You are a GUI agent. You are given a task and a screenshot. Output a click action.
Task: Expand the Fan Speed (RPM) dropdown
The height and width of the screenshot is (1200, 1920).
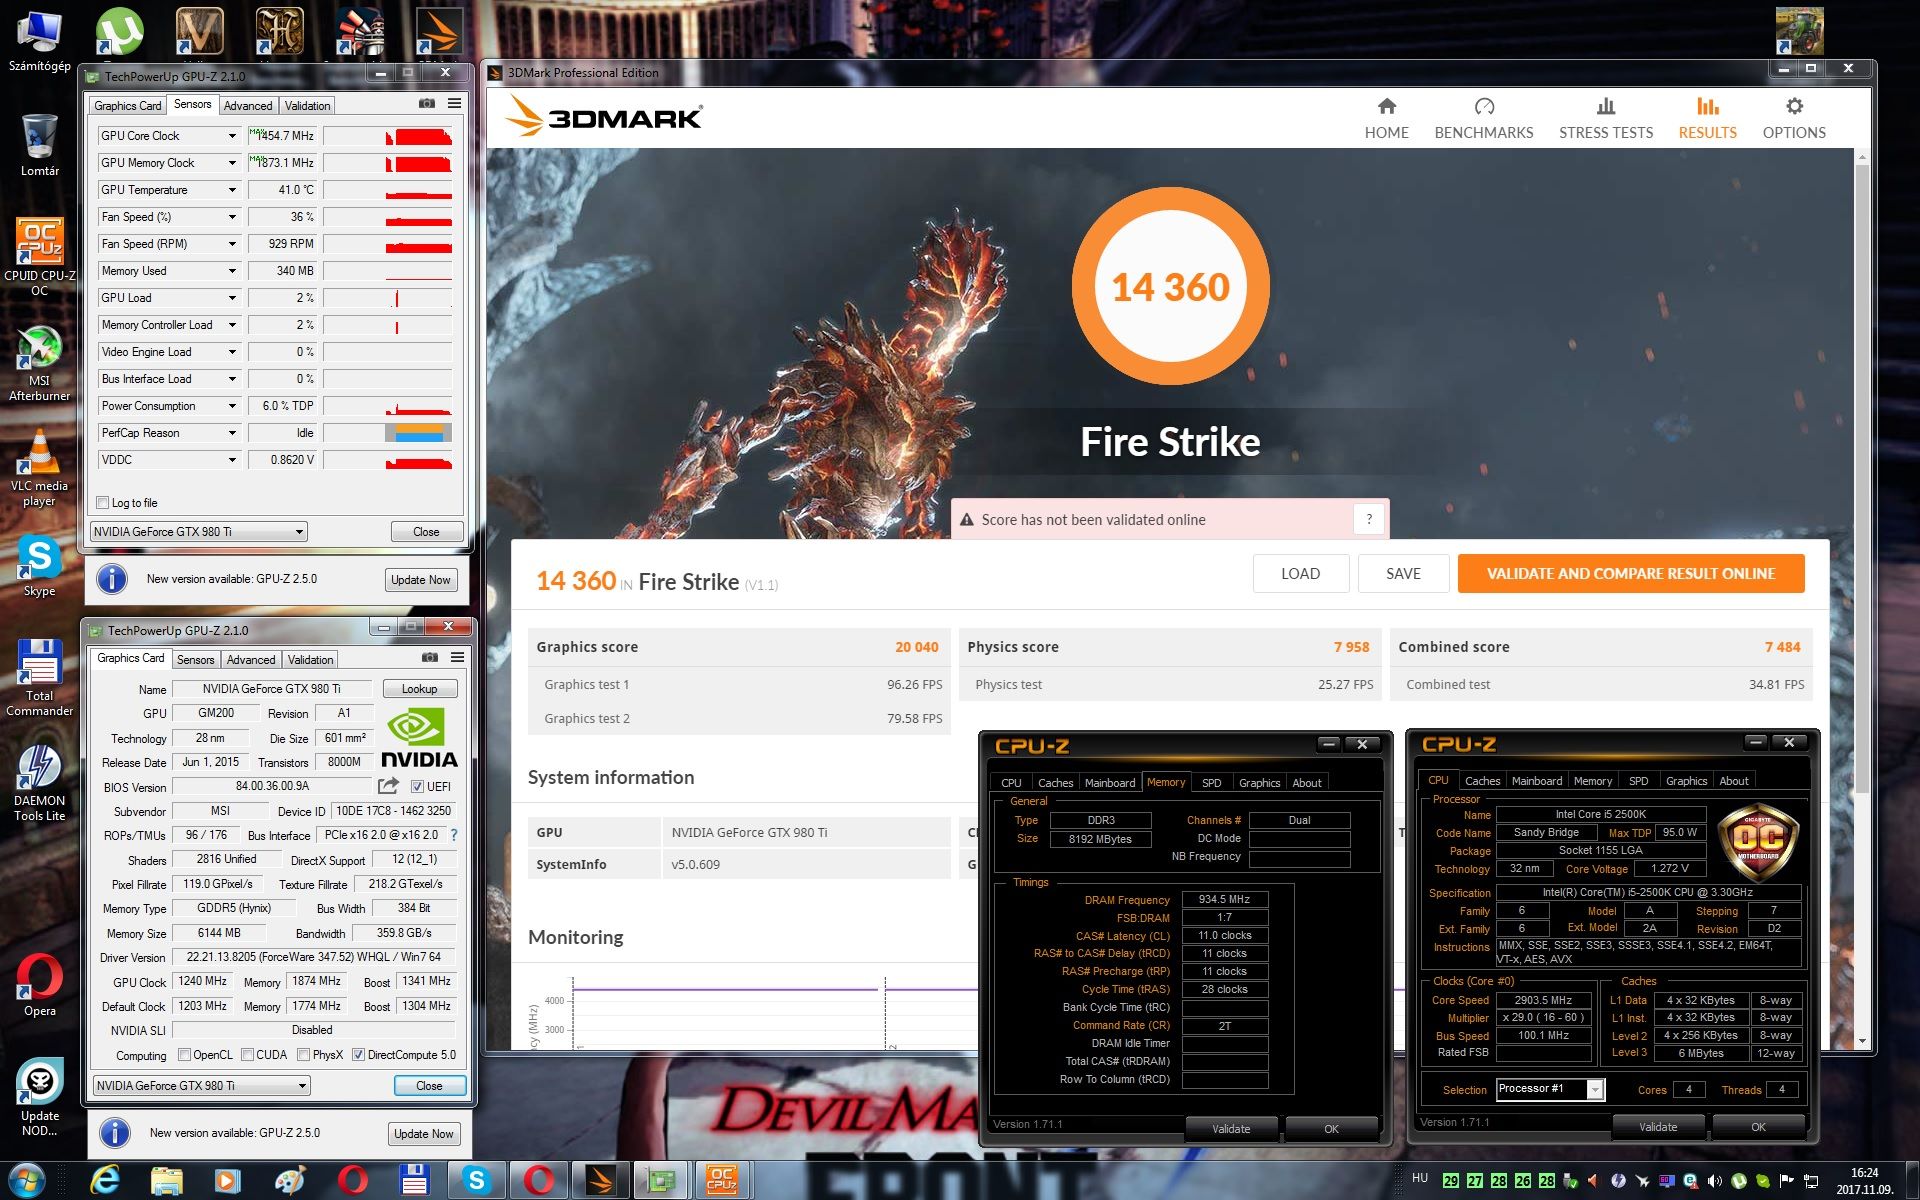point(232,244)
